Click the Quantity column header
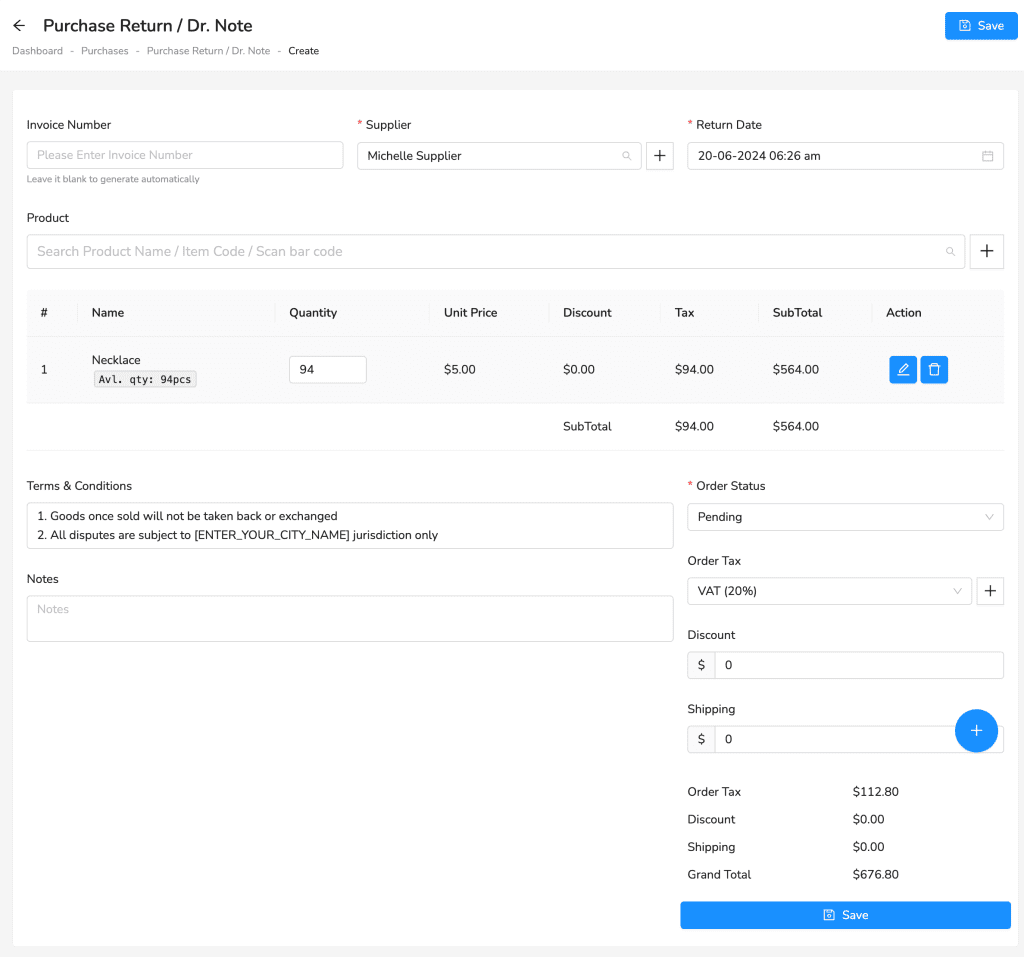Image resolution: width=1024 pixels, height=957 pixels. click(x=313, y=313)
